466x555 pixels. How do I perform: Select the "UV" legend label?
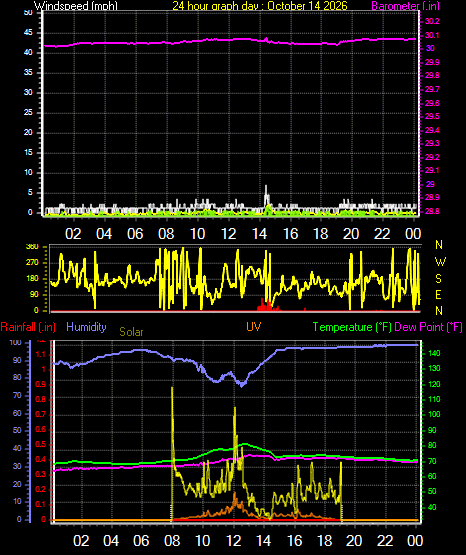pyautogui.click(x=254, y=326)
